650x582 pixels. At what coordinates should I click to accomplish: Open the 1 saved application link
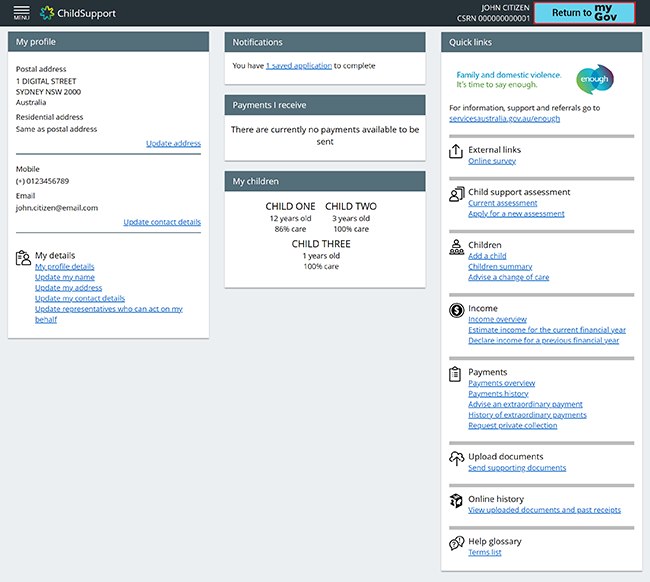coord(298,66)
